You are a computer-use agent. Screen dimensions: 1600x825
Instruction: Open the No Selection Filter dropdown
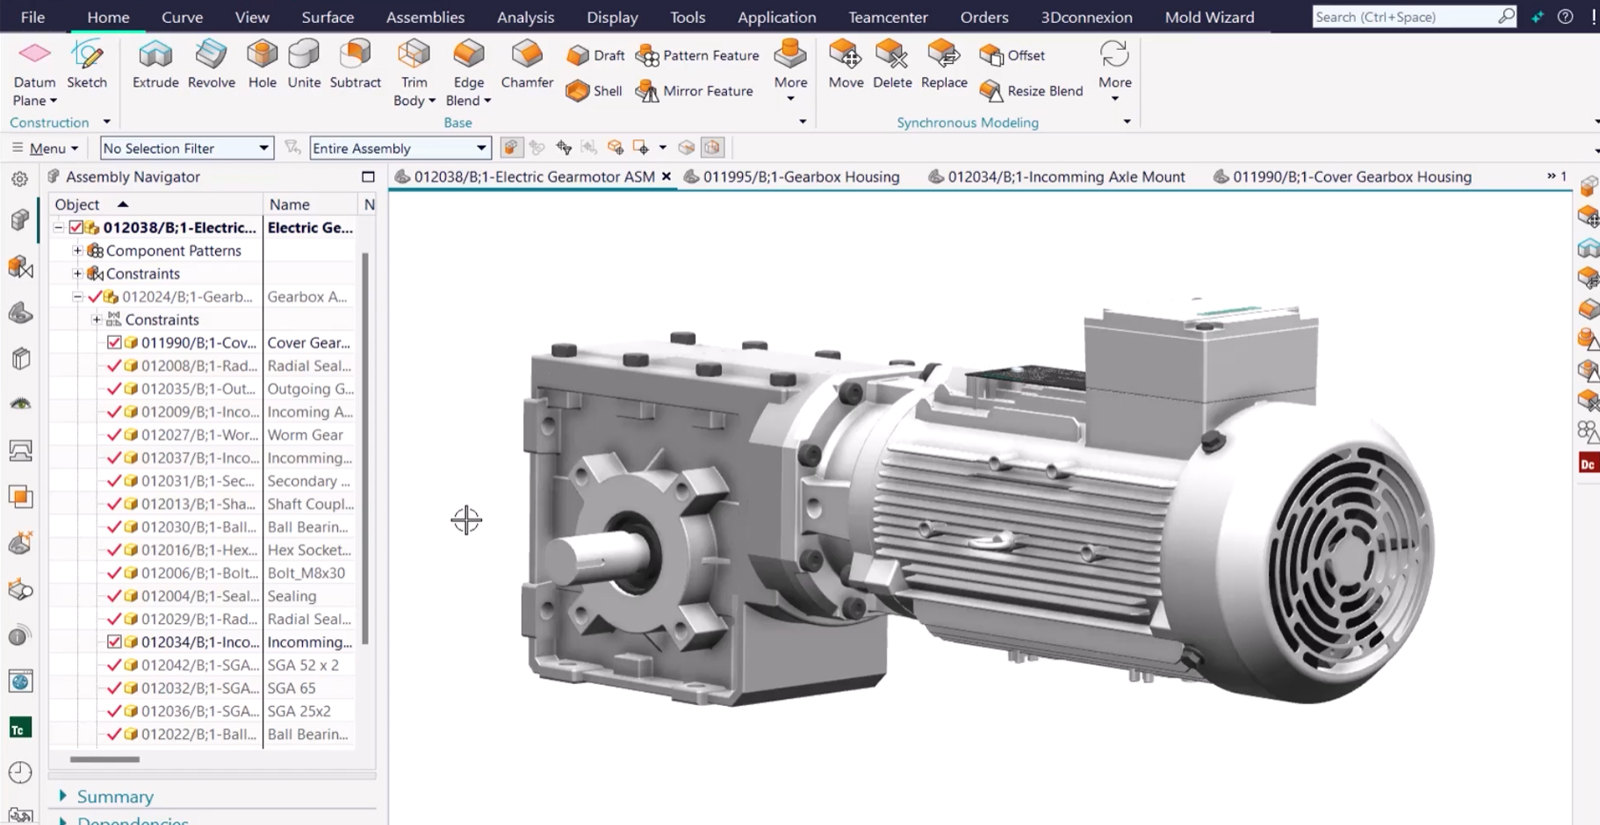(187, 148)
